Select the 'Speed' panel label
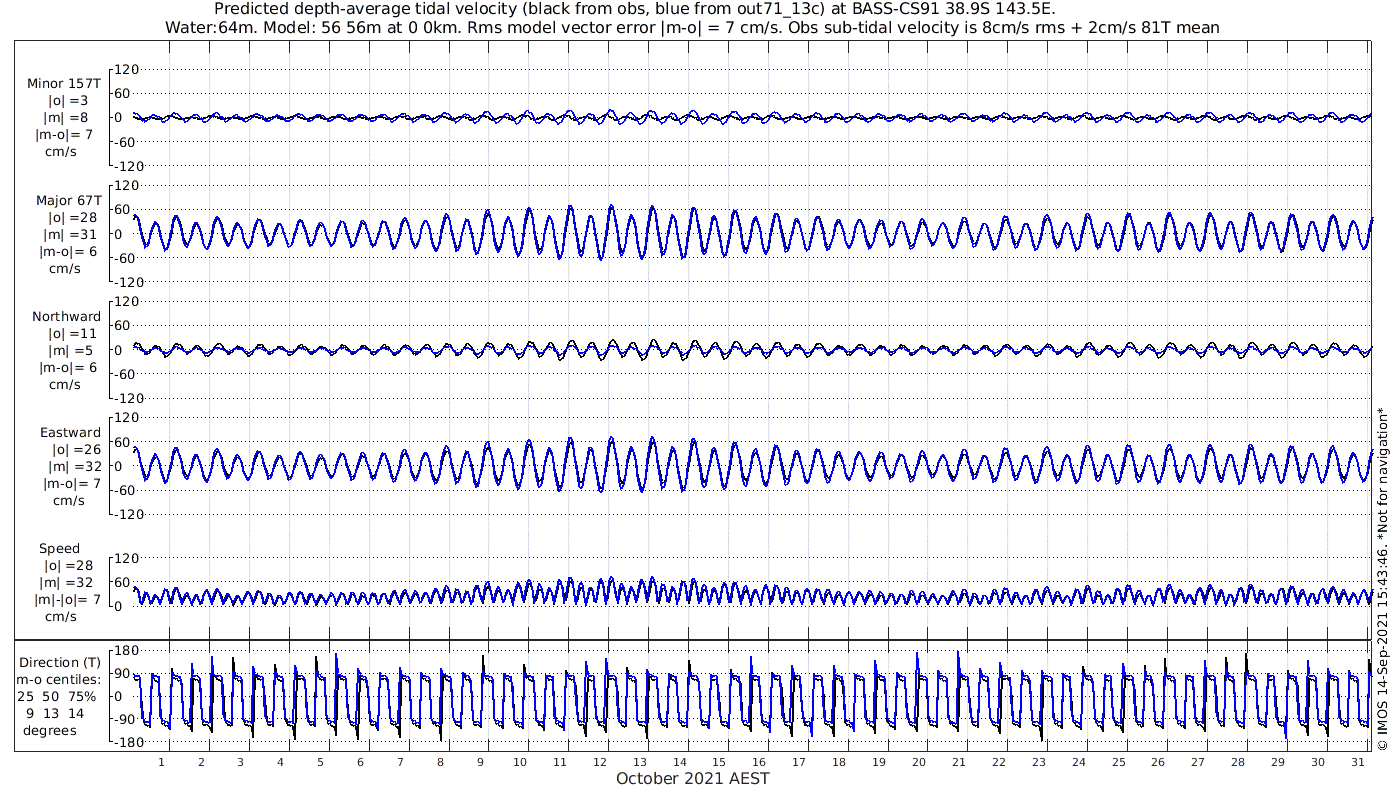The width and height of the screenshot is (1400, 800). (x=59, y=548)
